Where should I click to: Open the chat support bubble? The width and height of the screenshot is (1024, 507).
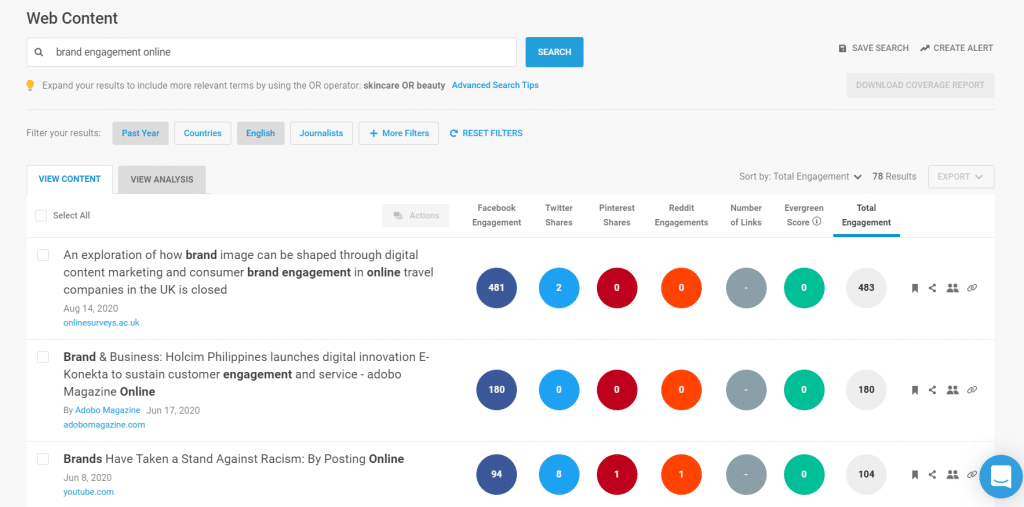pos(1000,476)
